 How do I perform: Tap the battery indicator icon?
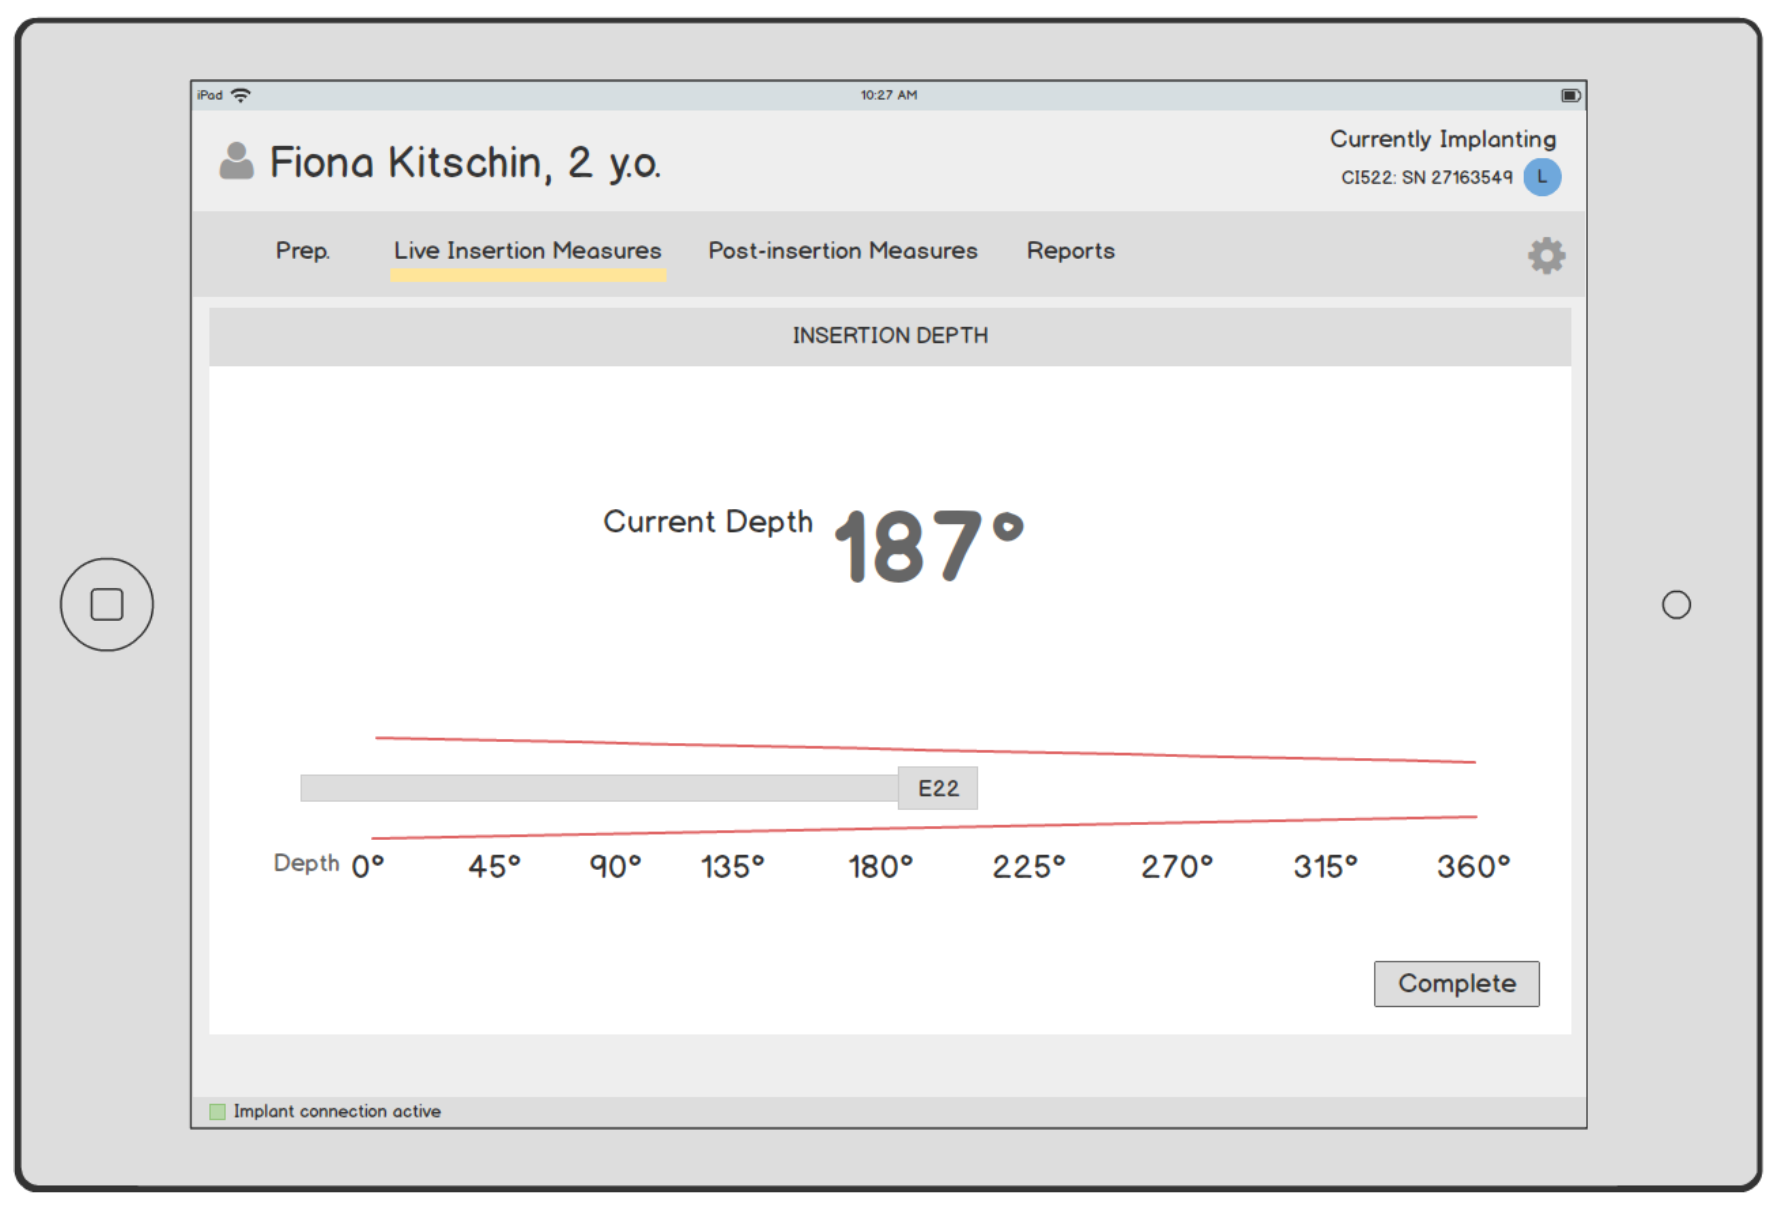(1570, 95)
